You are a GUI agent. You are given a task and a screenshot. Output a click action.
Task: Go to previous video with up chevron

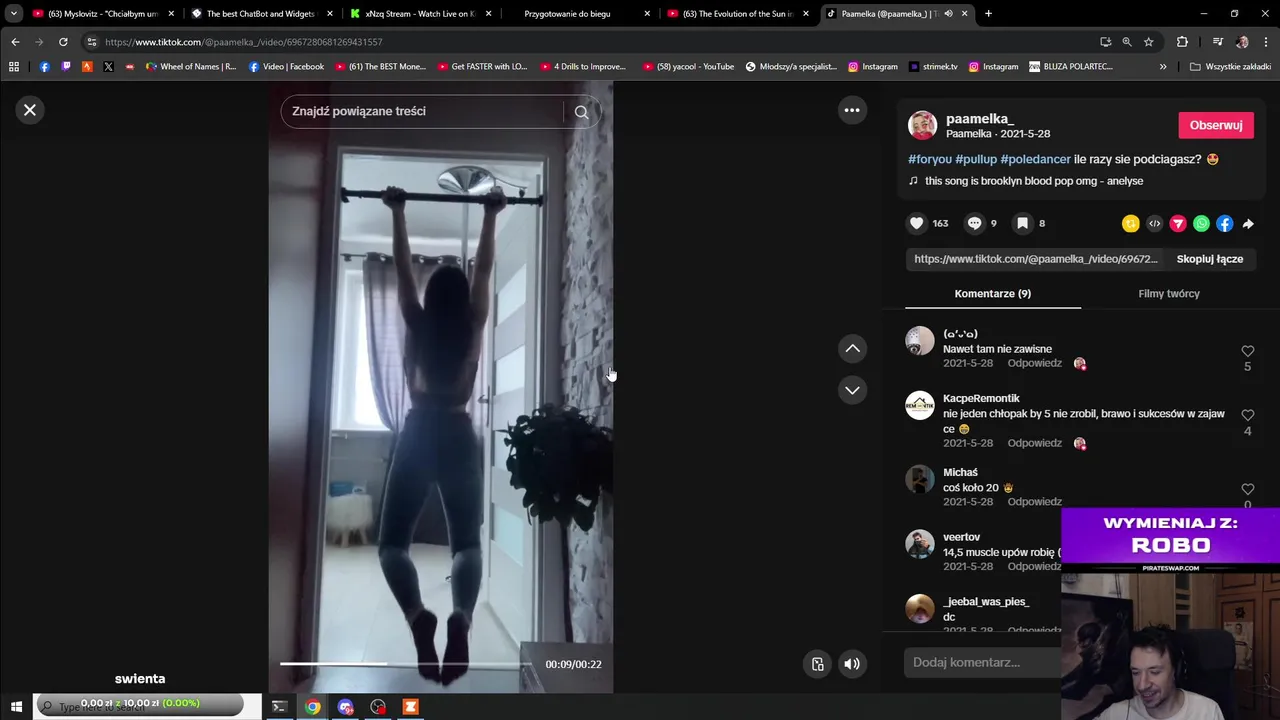coord(852,348)
